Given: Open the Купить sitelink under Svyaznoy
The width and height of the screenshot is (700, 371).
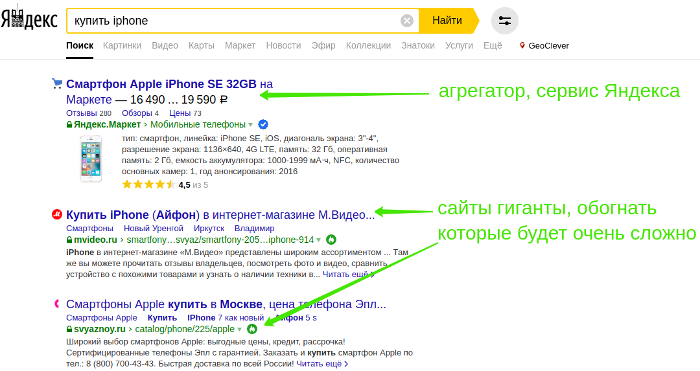Looking at the screenshot, I should click(162, 318).
